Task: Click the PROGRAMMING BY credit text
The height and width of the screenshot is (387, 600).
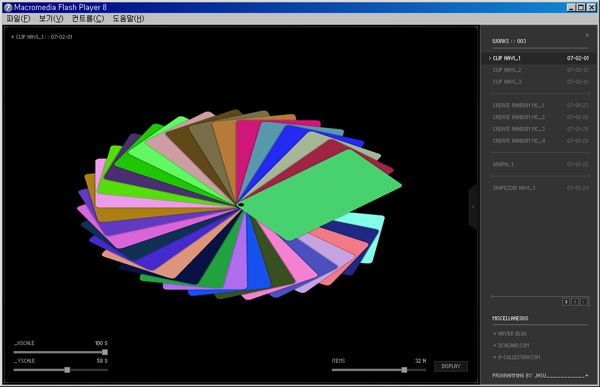Action: 540,376
